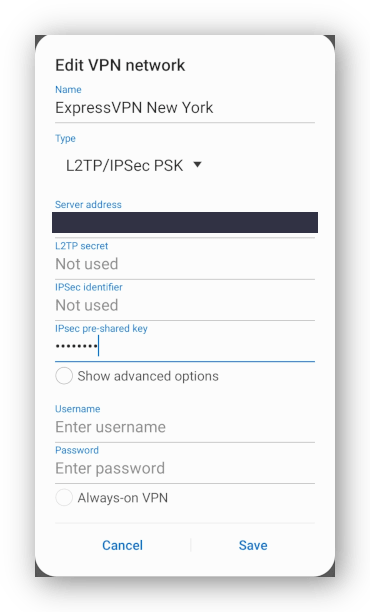Save the VPN network settings
The image size is (370, 612).
click(253, 545)
